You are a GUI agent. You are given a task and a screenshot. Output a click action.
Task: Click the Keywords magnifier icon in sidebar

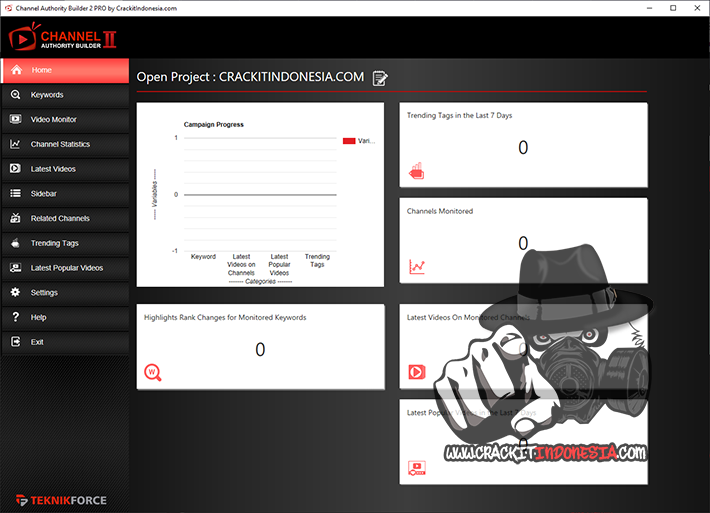coord(15,95)
